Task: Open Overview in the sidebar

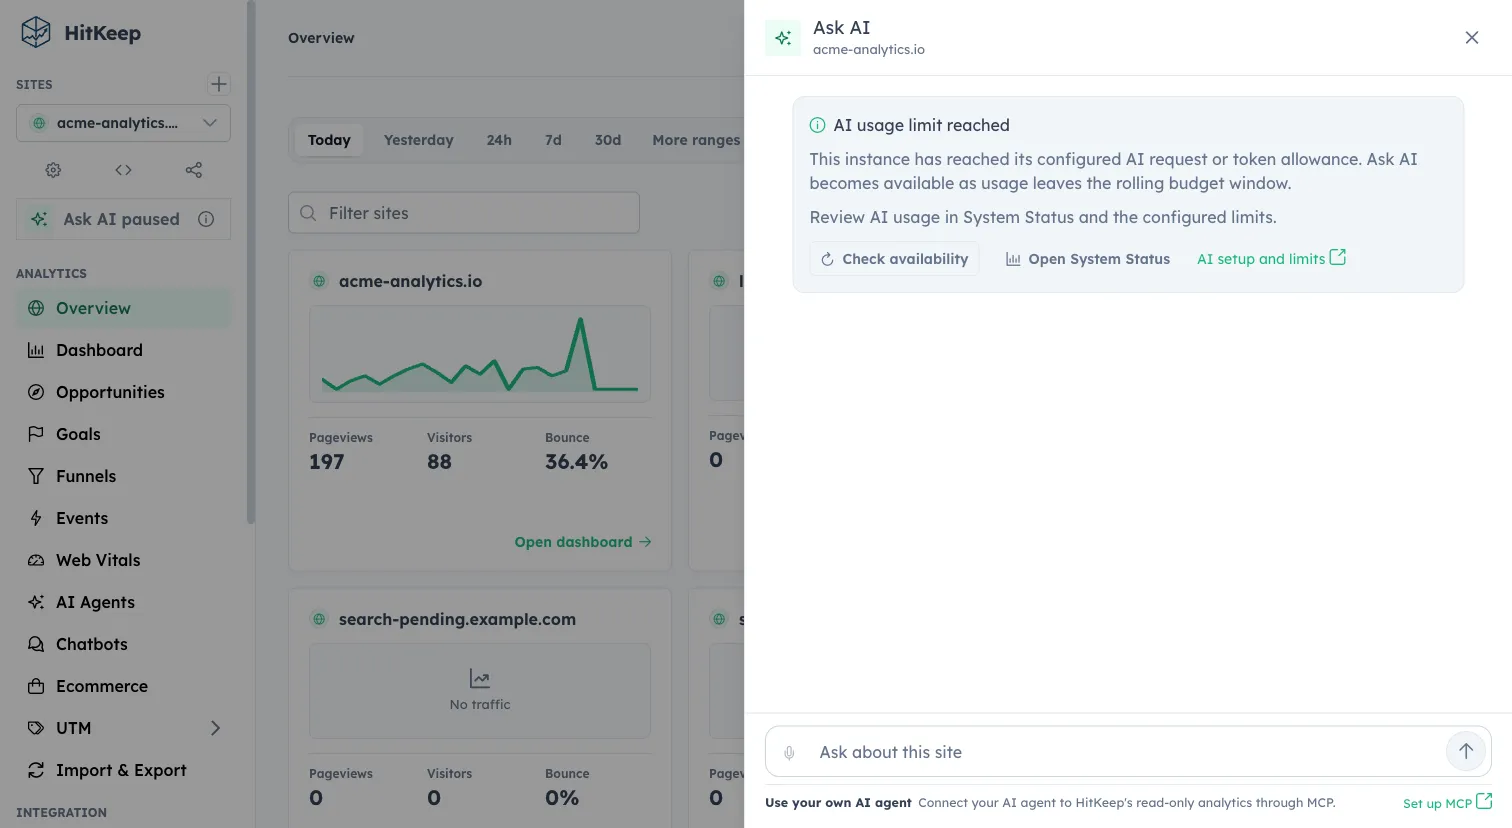Action: click(123, 308)
